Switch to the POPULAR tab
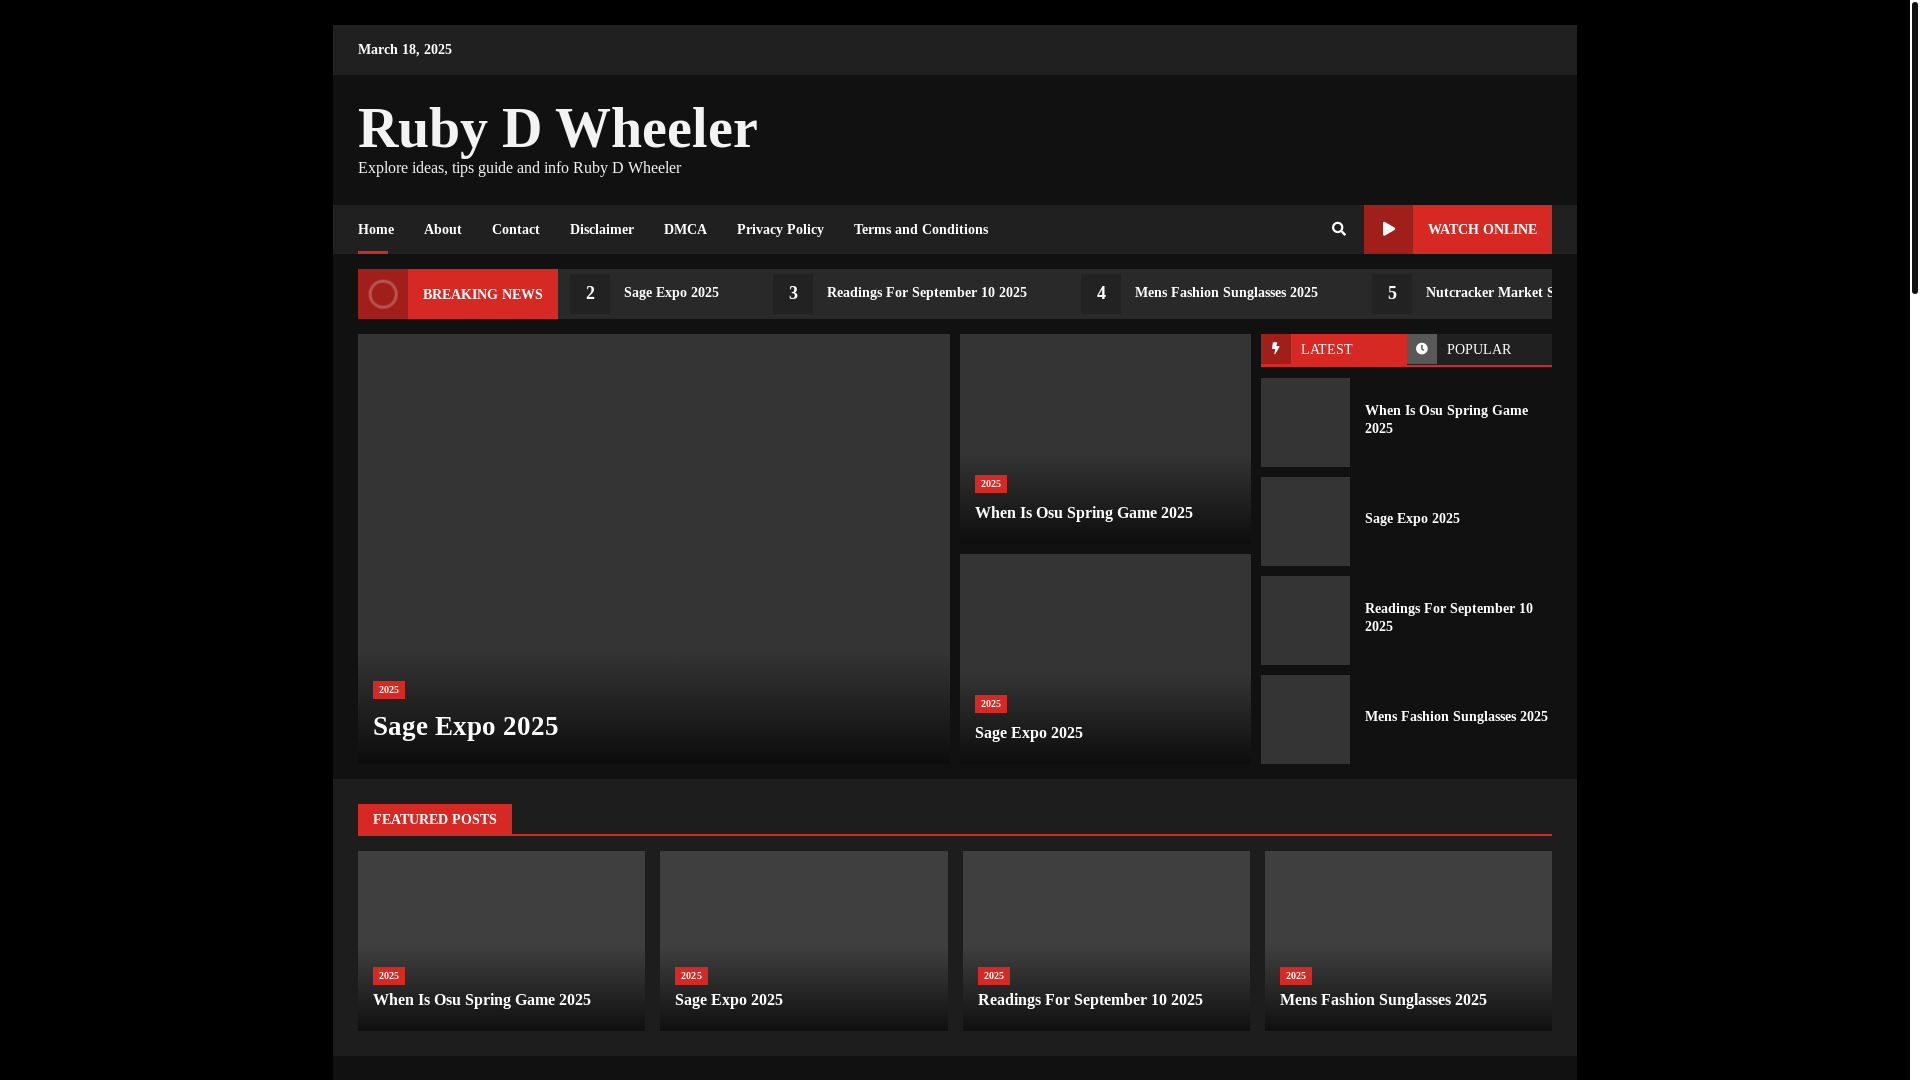This screenshot has width=1920, height=1080. pyautogui.click(x=1480, y=349)
